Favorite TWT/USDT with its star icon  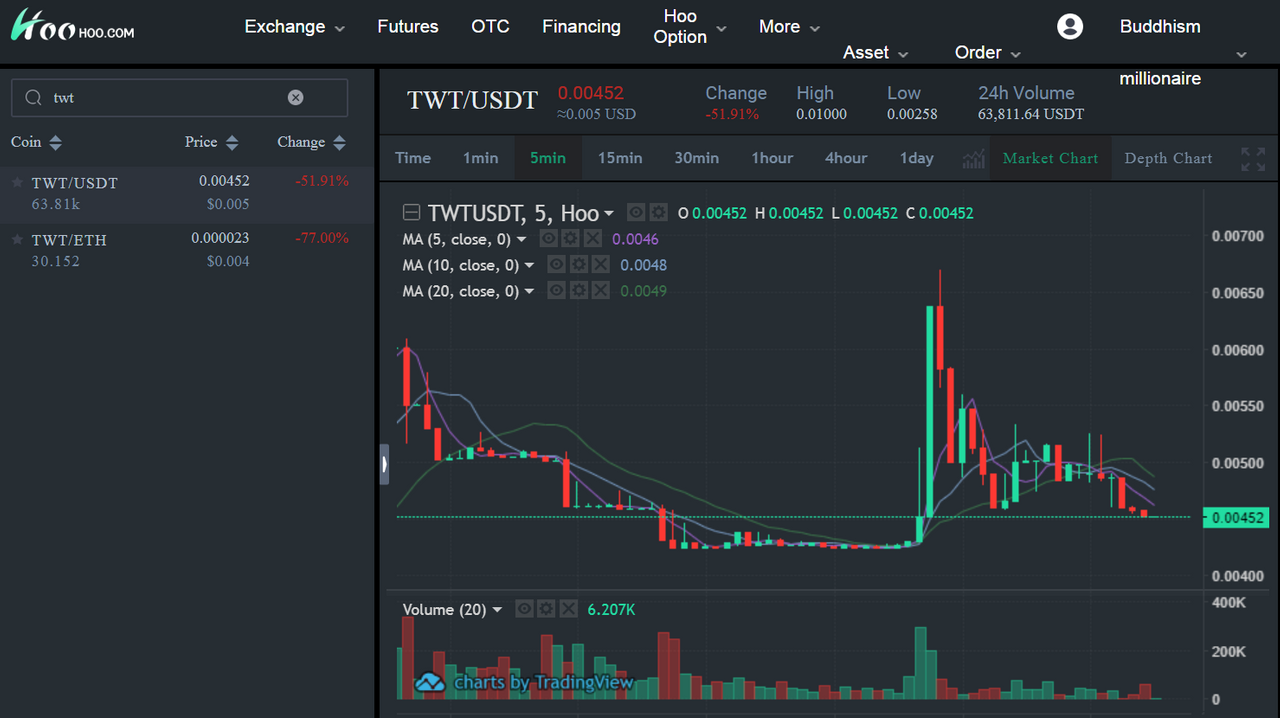(x=17, y=183)
